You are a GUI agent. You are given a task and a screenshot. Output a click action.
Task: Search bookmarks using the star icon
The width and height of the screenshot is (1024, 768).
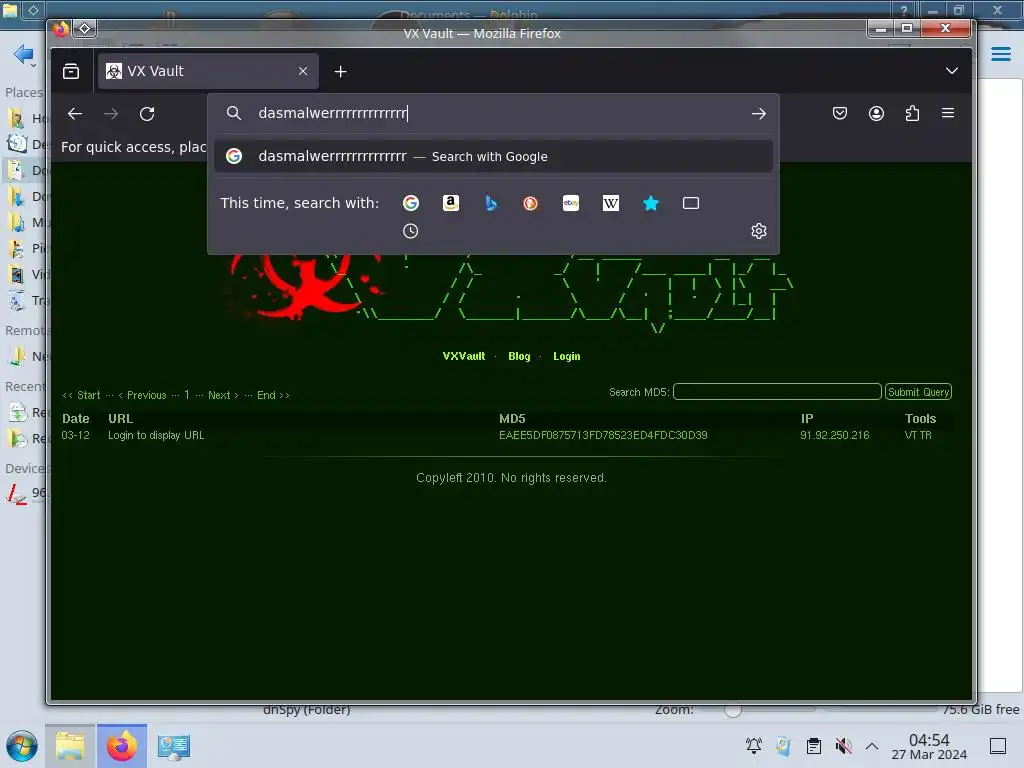[x=651, y=203]
